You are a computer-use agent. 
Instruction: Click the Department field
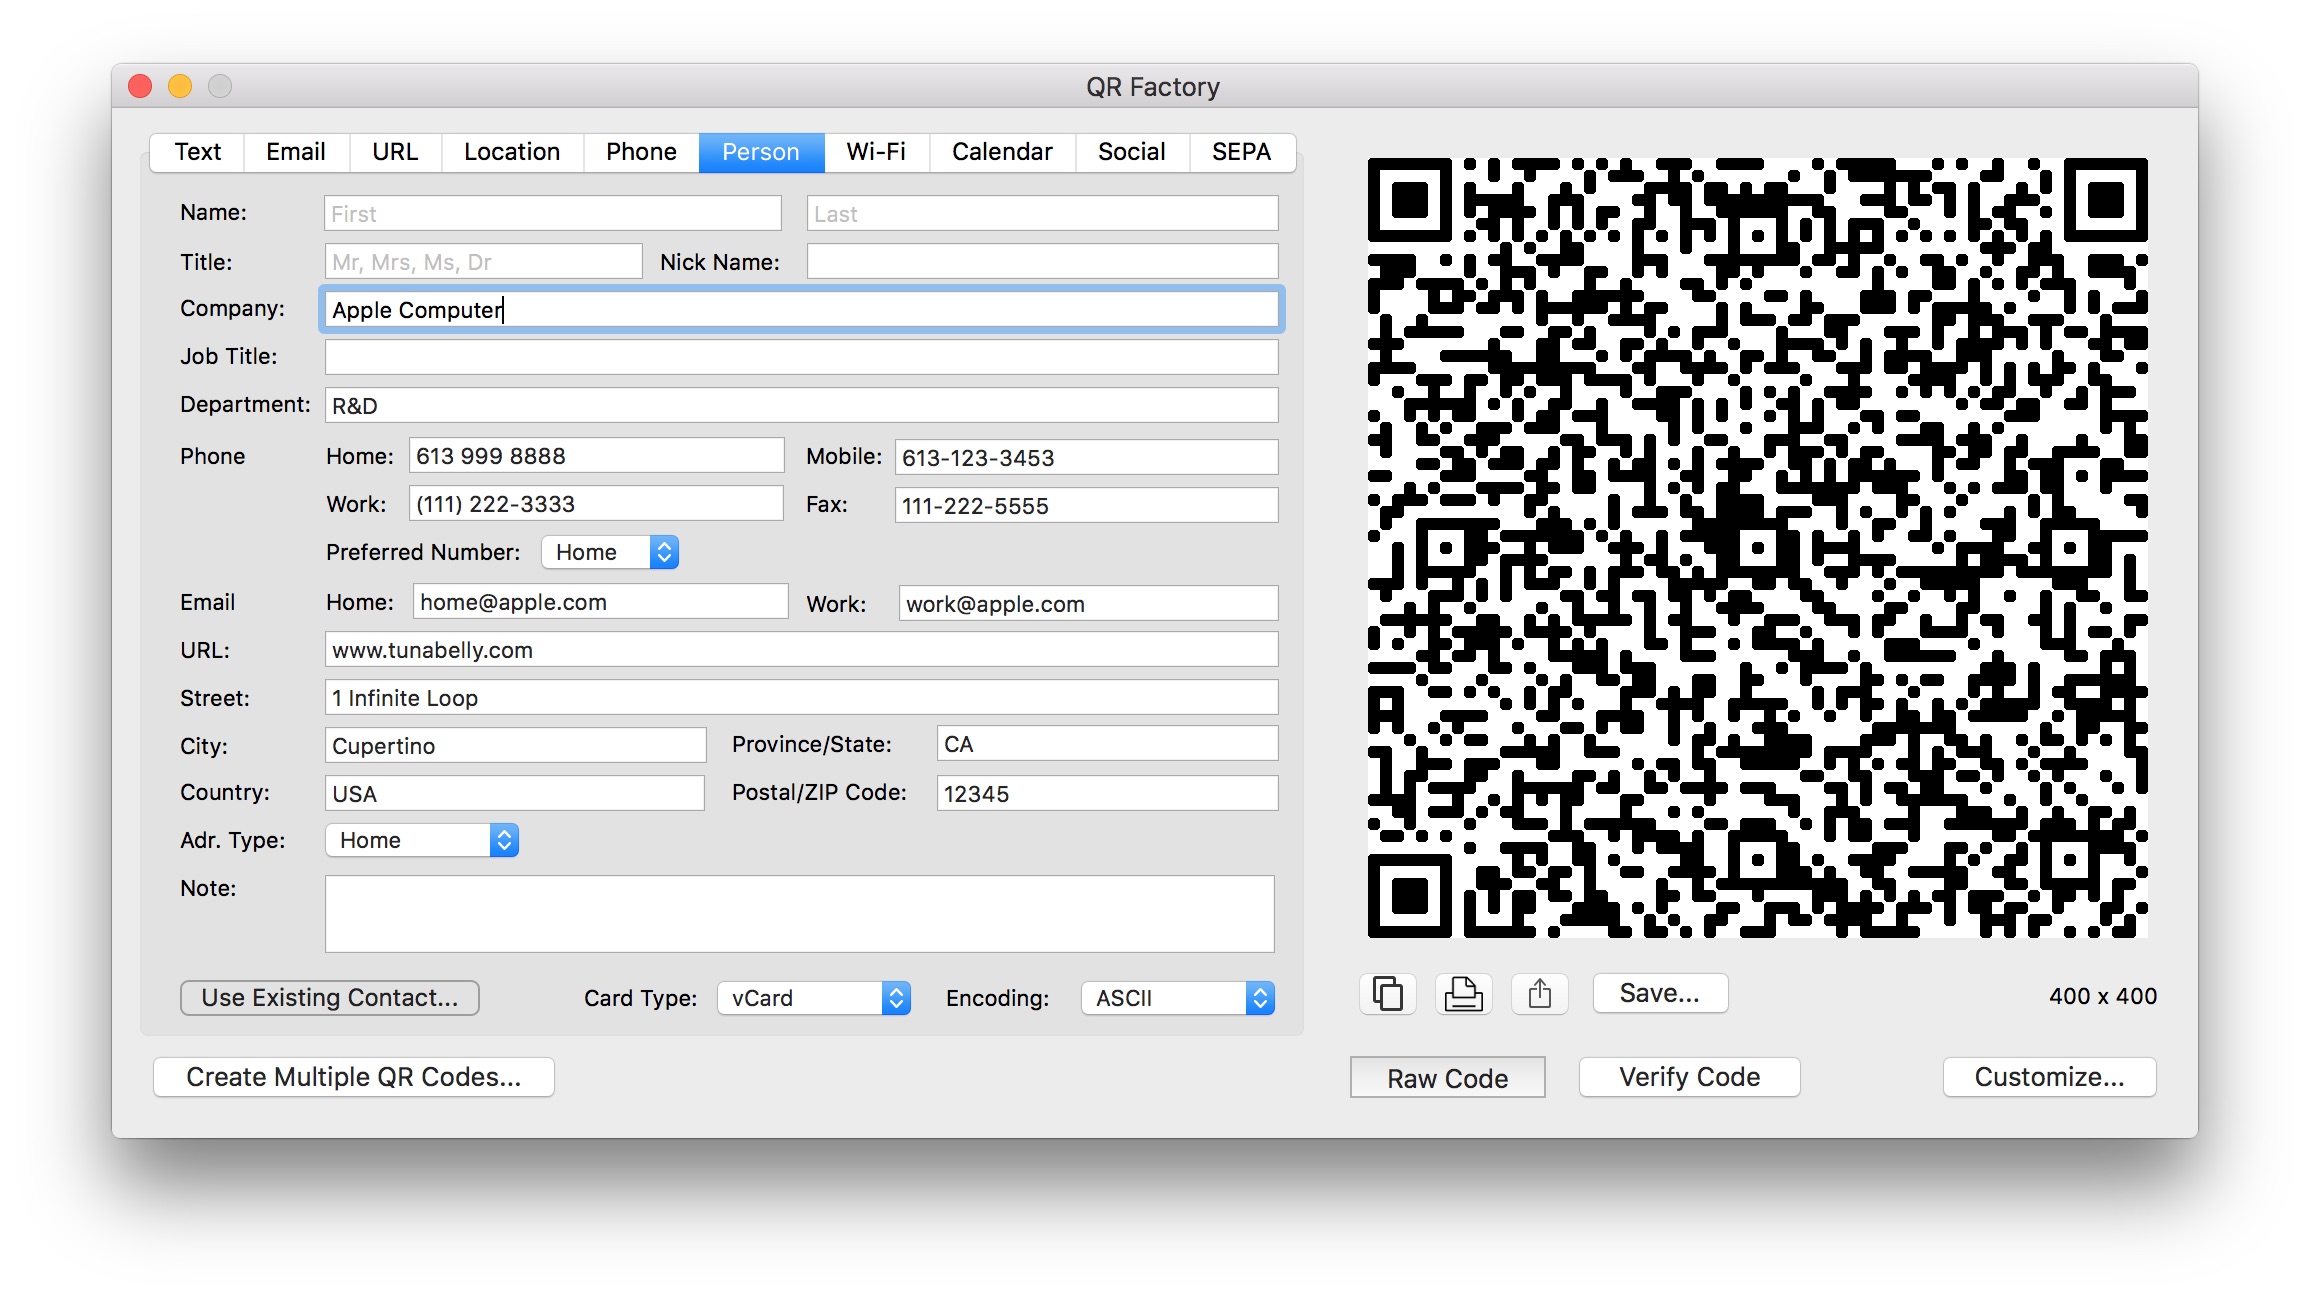802,405
